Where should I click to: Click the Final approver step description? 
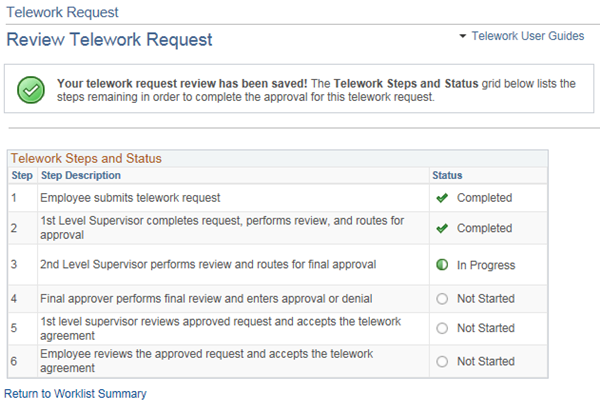pos(206,299)
